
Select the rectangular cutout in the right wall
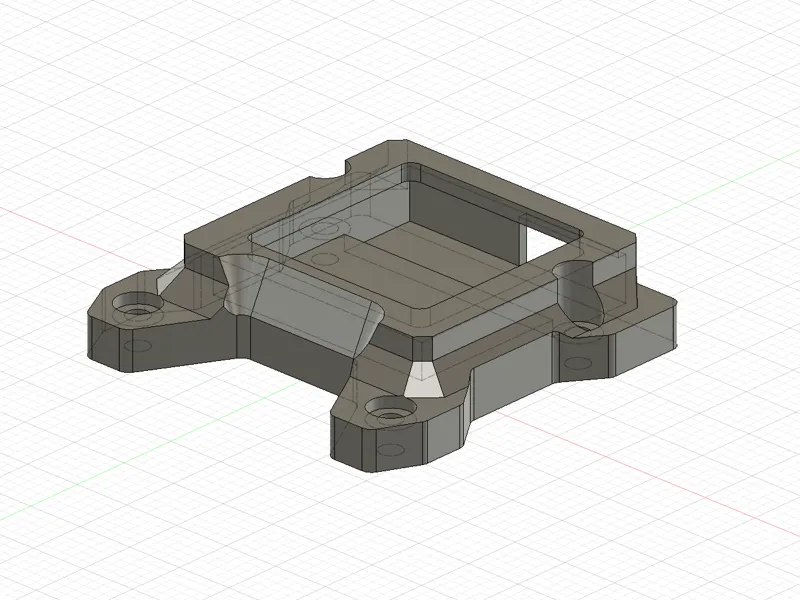point(548,238)
